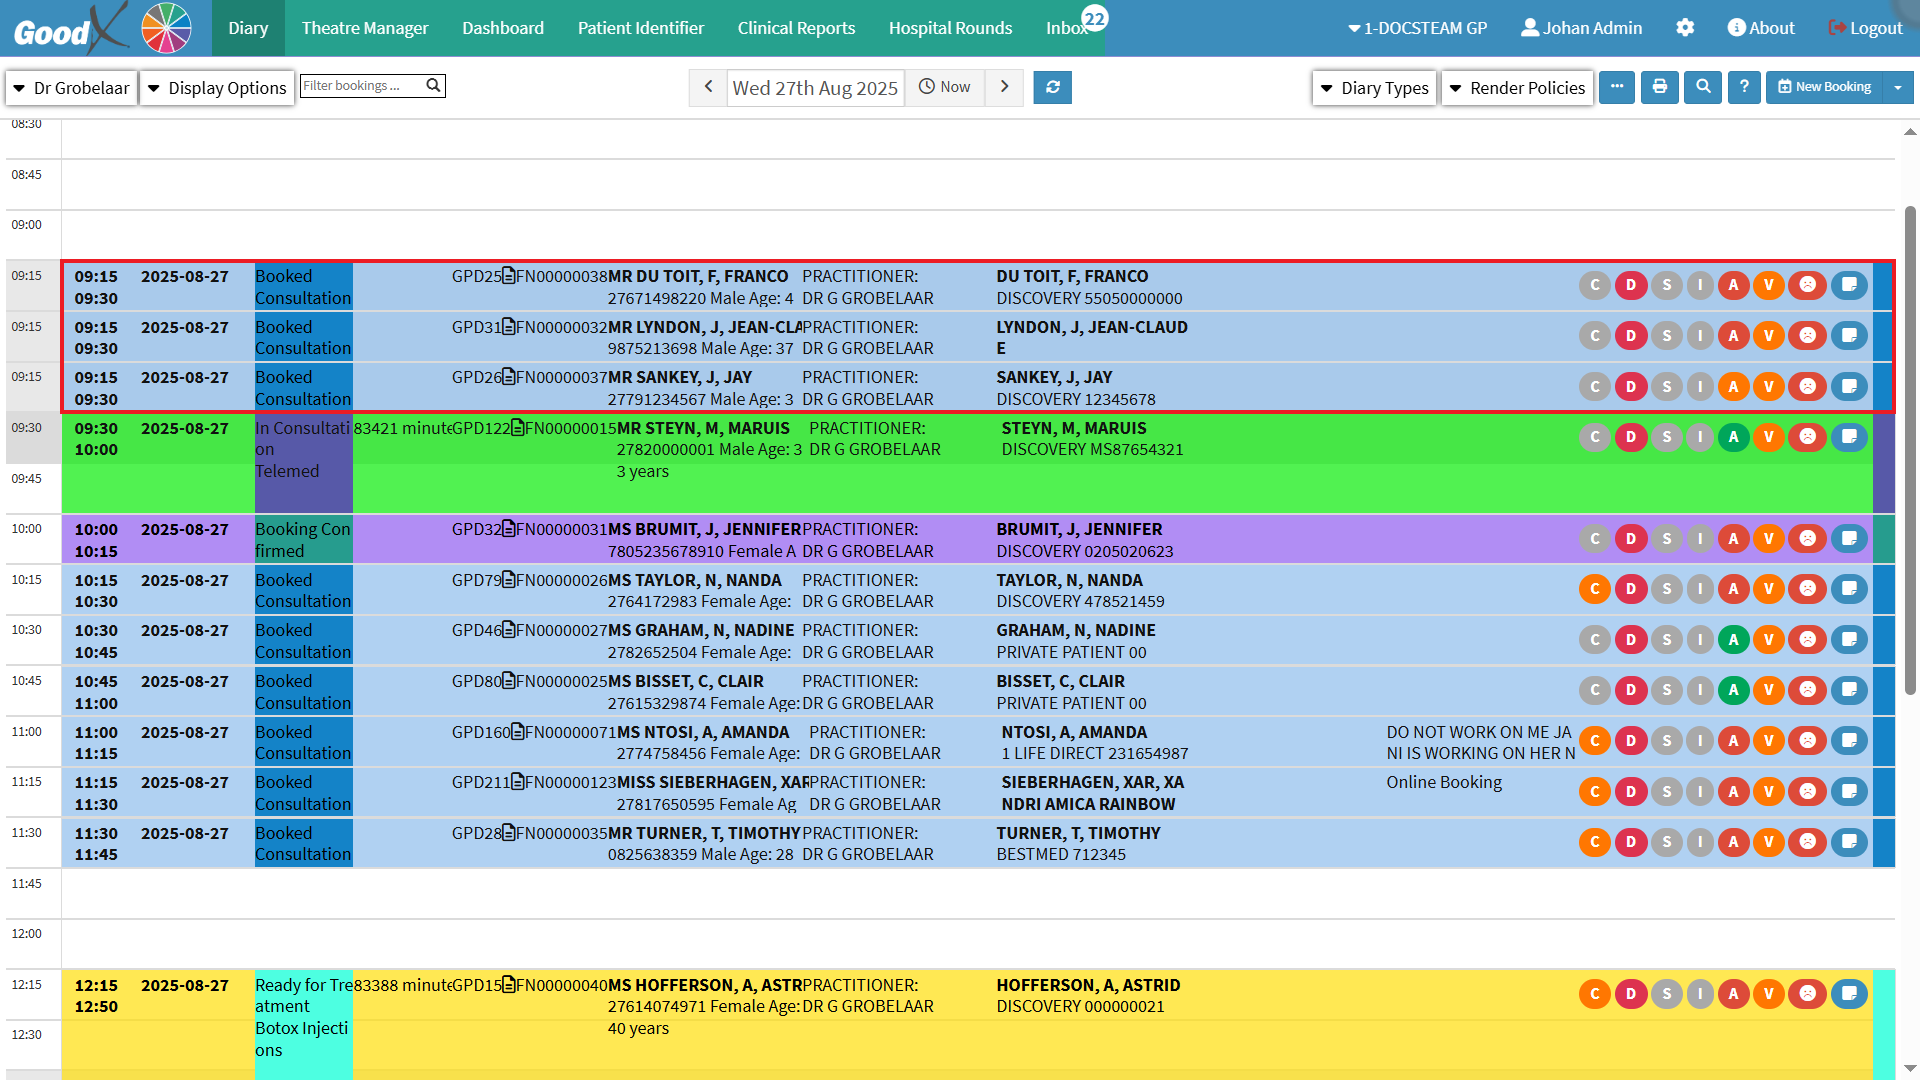Open the search icon in toolbar

point(1703,87)
